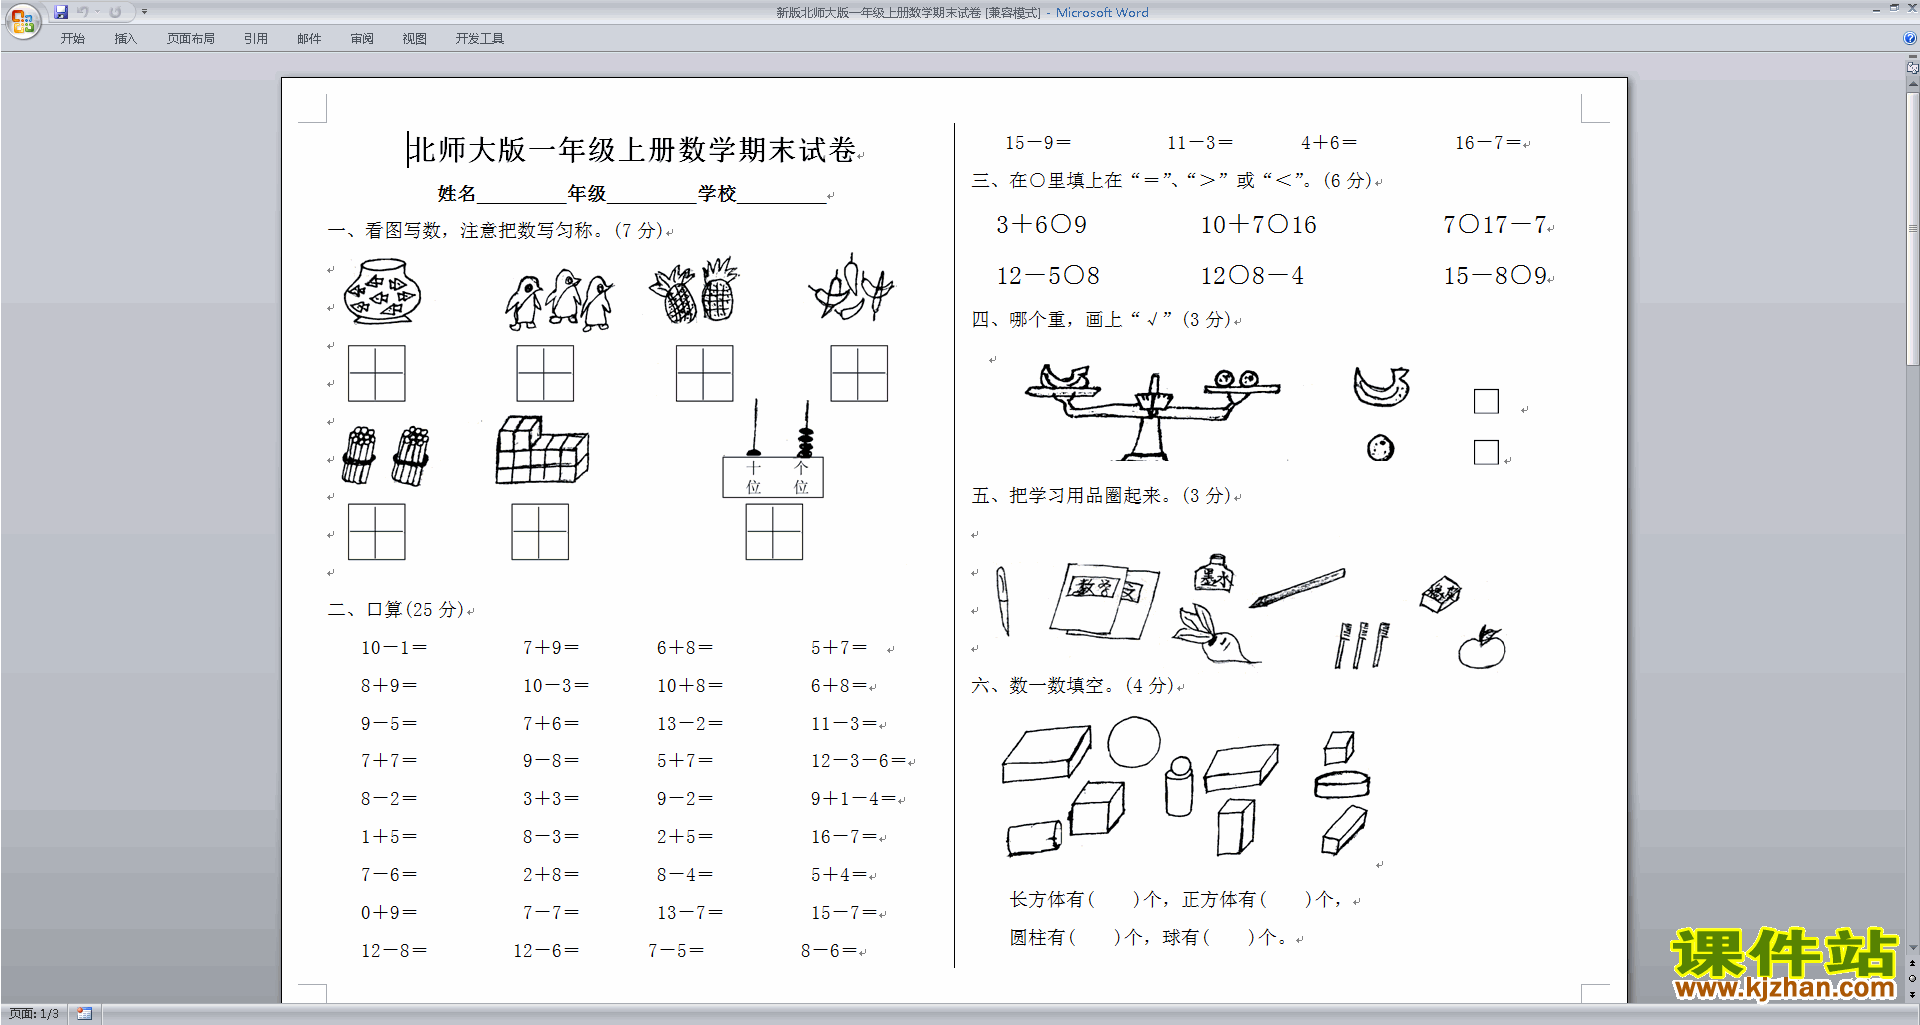Image resolution: width=1920 pixels, height=1025 pixels.
Task: Click the answer grid under the fish bowl
Action: 376,373
